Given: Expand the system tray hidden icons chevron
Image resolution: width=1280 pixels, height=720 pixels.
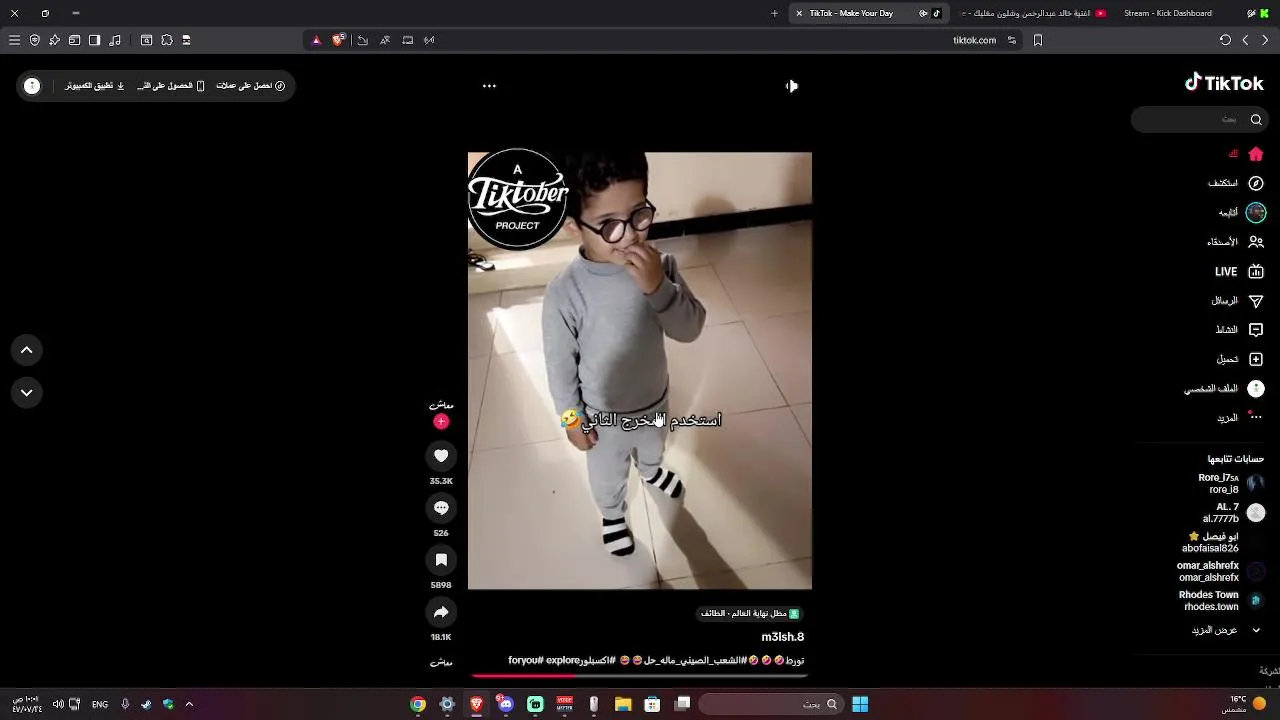Looking at the screenshot, I should point(189,704).
